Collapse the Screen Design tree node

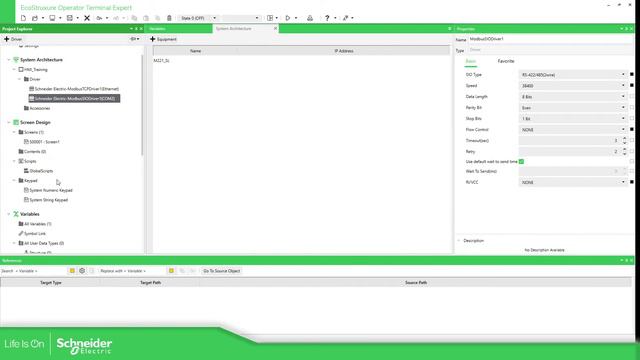9,122
